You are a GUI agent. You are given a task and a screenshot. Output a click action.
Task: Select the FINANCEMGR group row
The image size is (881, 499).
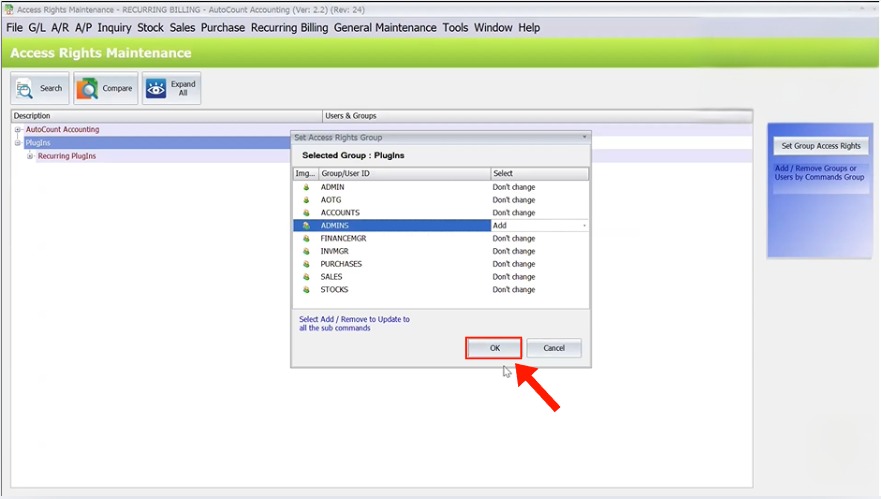point(441,238)
